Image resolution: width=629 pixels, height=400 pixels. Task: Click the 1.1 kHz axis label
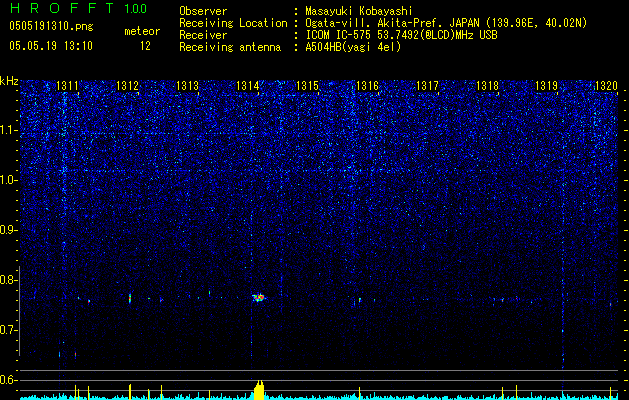click(x=9, y=130)
